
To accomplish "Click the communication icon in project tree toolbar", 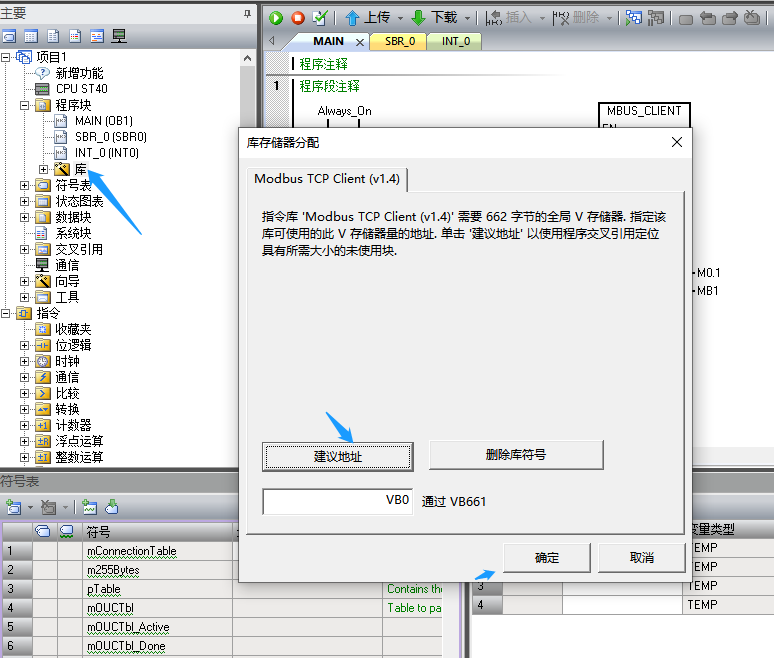I will (x=119, y=36).
